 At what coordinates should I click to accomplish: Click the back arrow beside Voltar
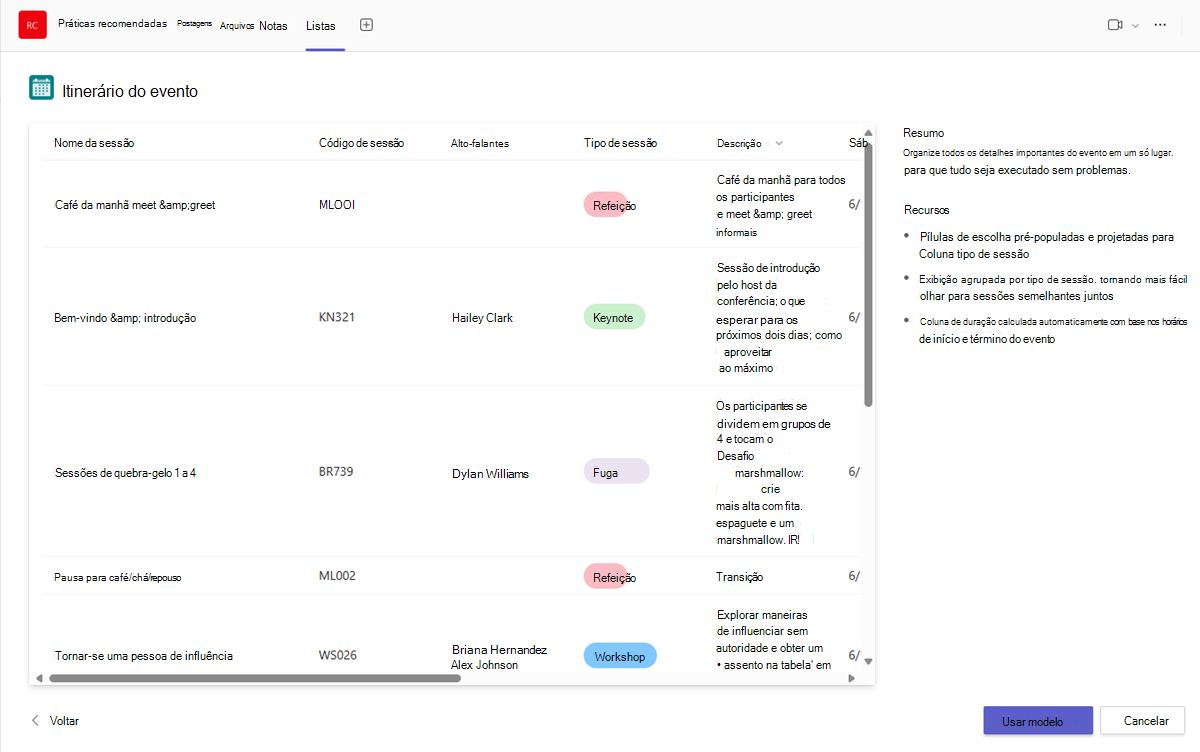tap(36, 720)
